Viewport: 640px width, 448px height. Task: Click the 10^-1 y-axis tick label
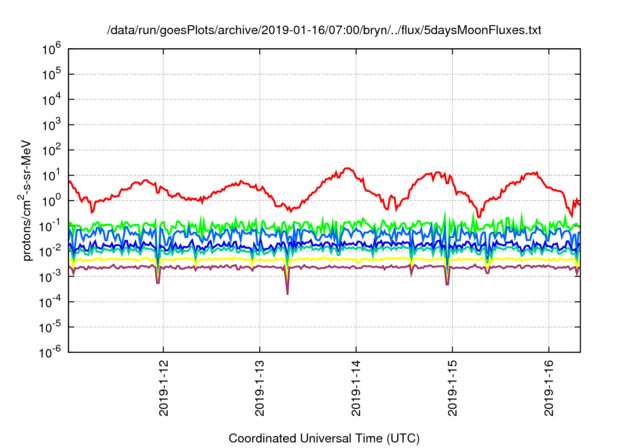50,226
